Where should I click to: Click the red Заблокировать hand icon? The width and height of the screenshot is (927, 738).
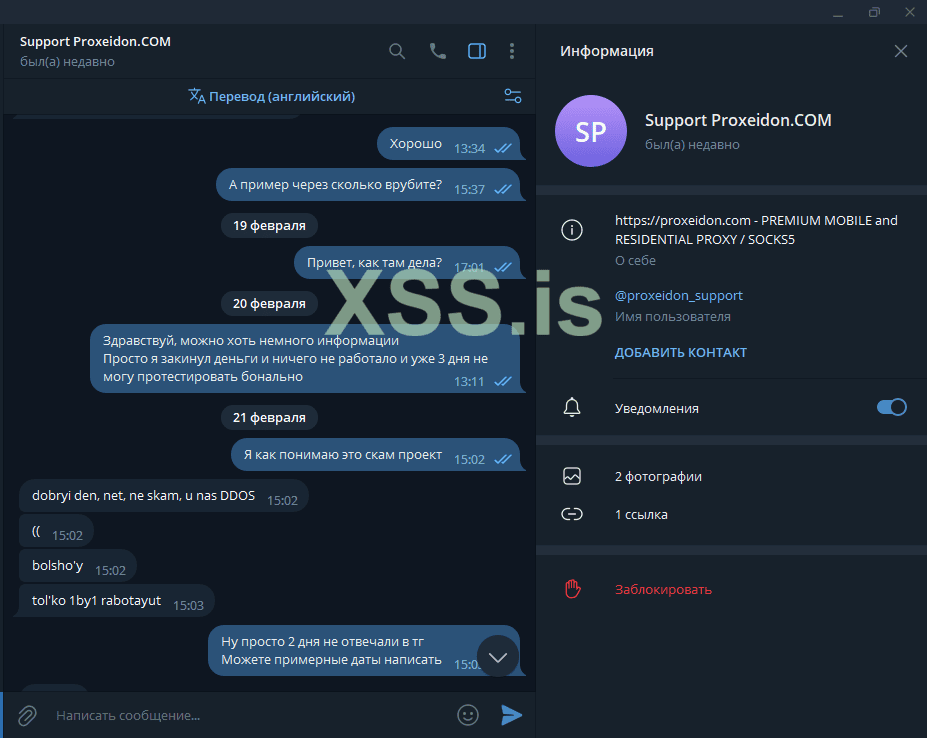tap(572, 589)
